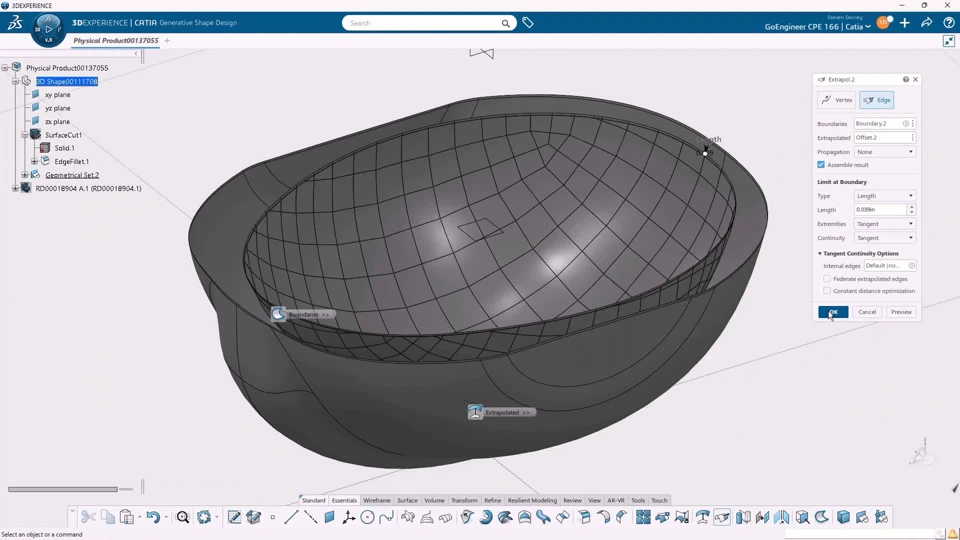Enable Constant distance optimization checkbox

827,291
